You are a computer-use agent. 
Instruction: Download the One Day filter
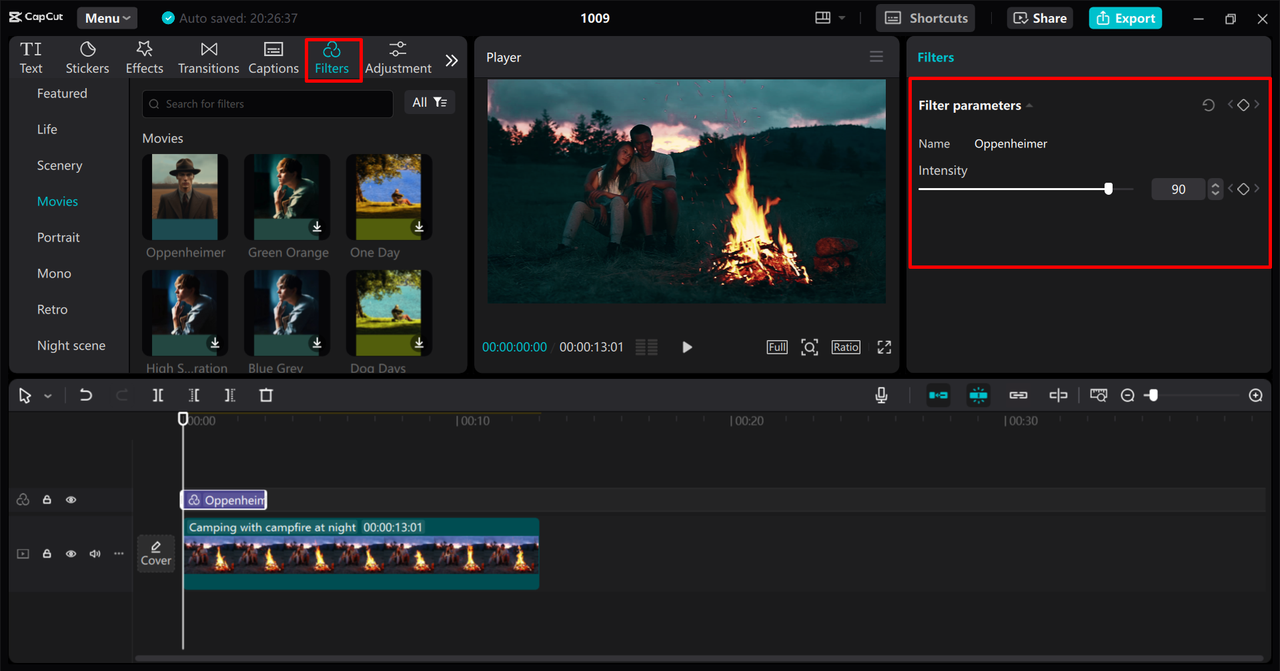coord(418,227)
